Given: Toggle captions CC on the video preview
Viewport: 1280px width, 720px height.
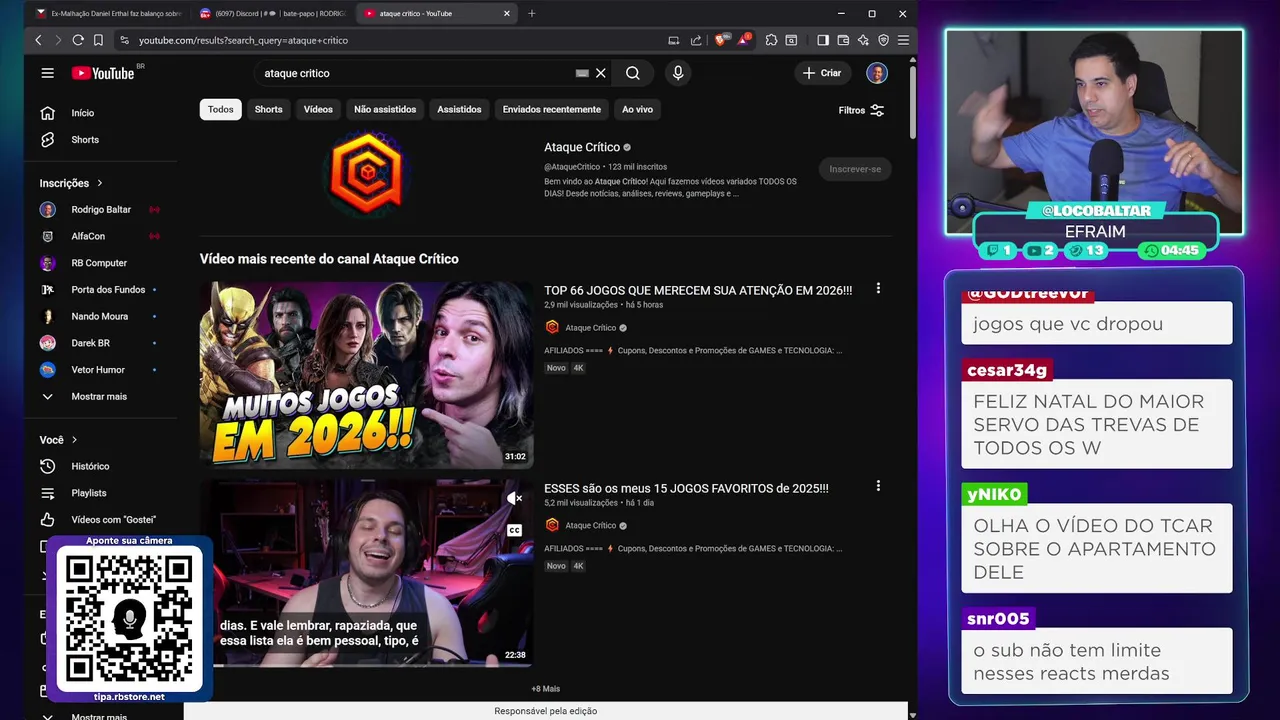Looking at the screenshot, I should [x=514, y=530].
